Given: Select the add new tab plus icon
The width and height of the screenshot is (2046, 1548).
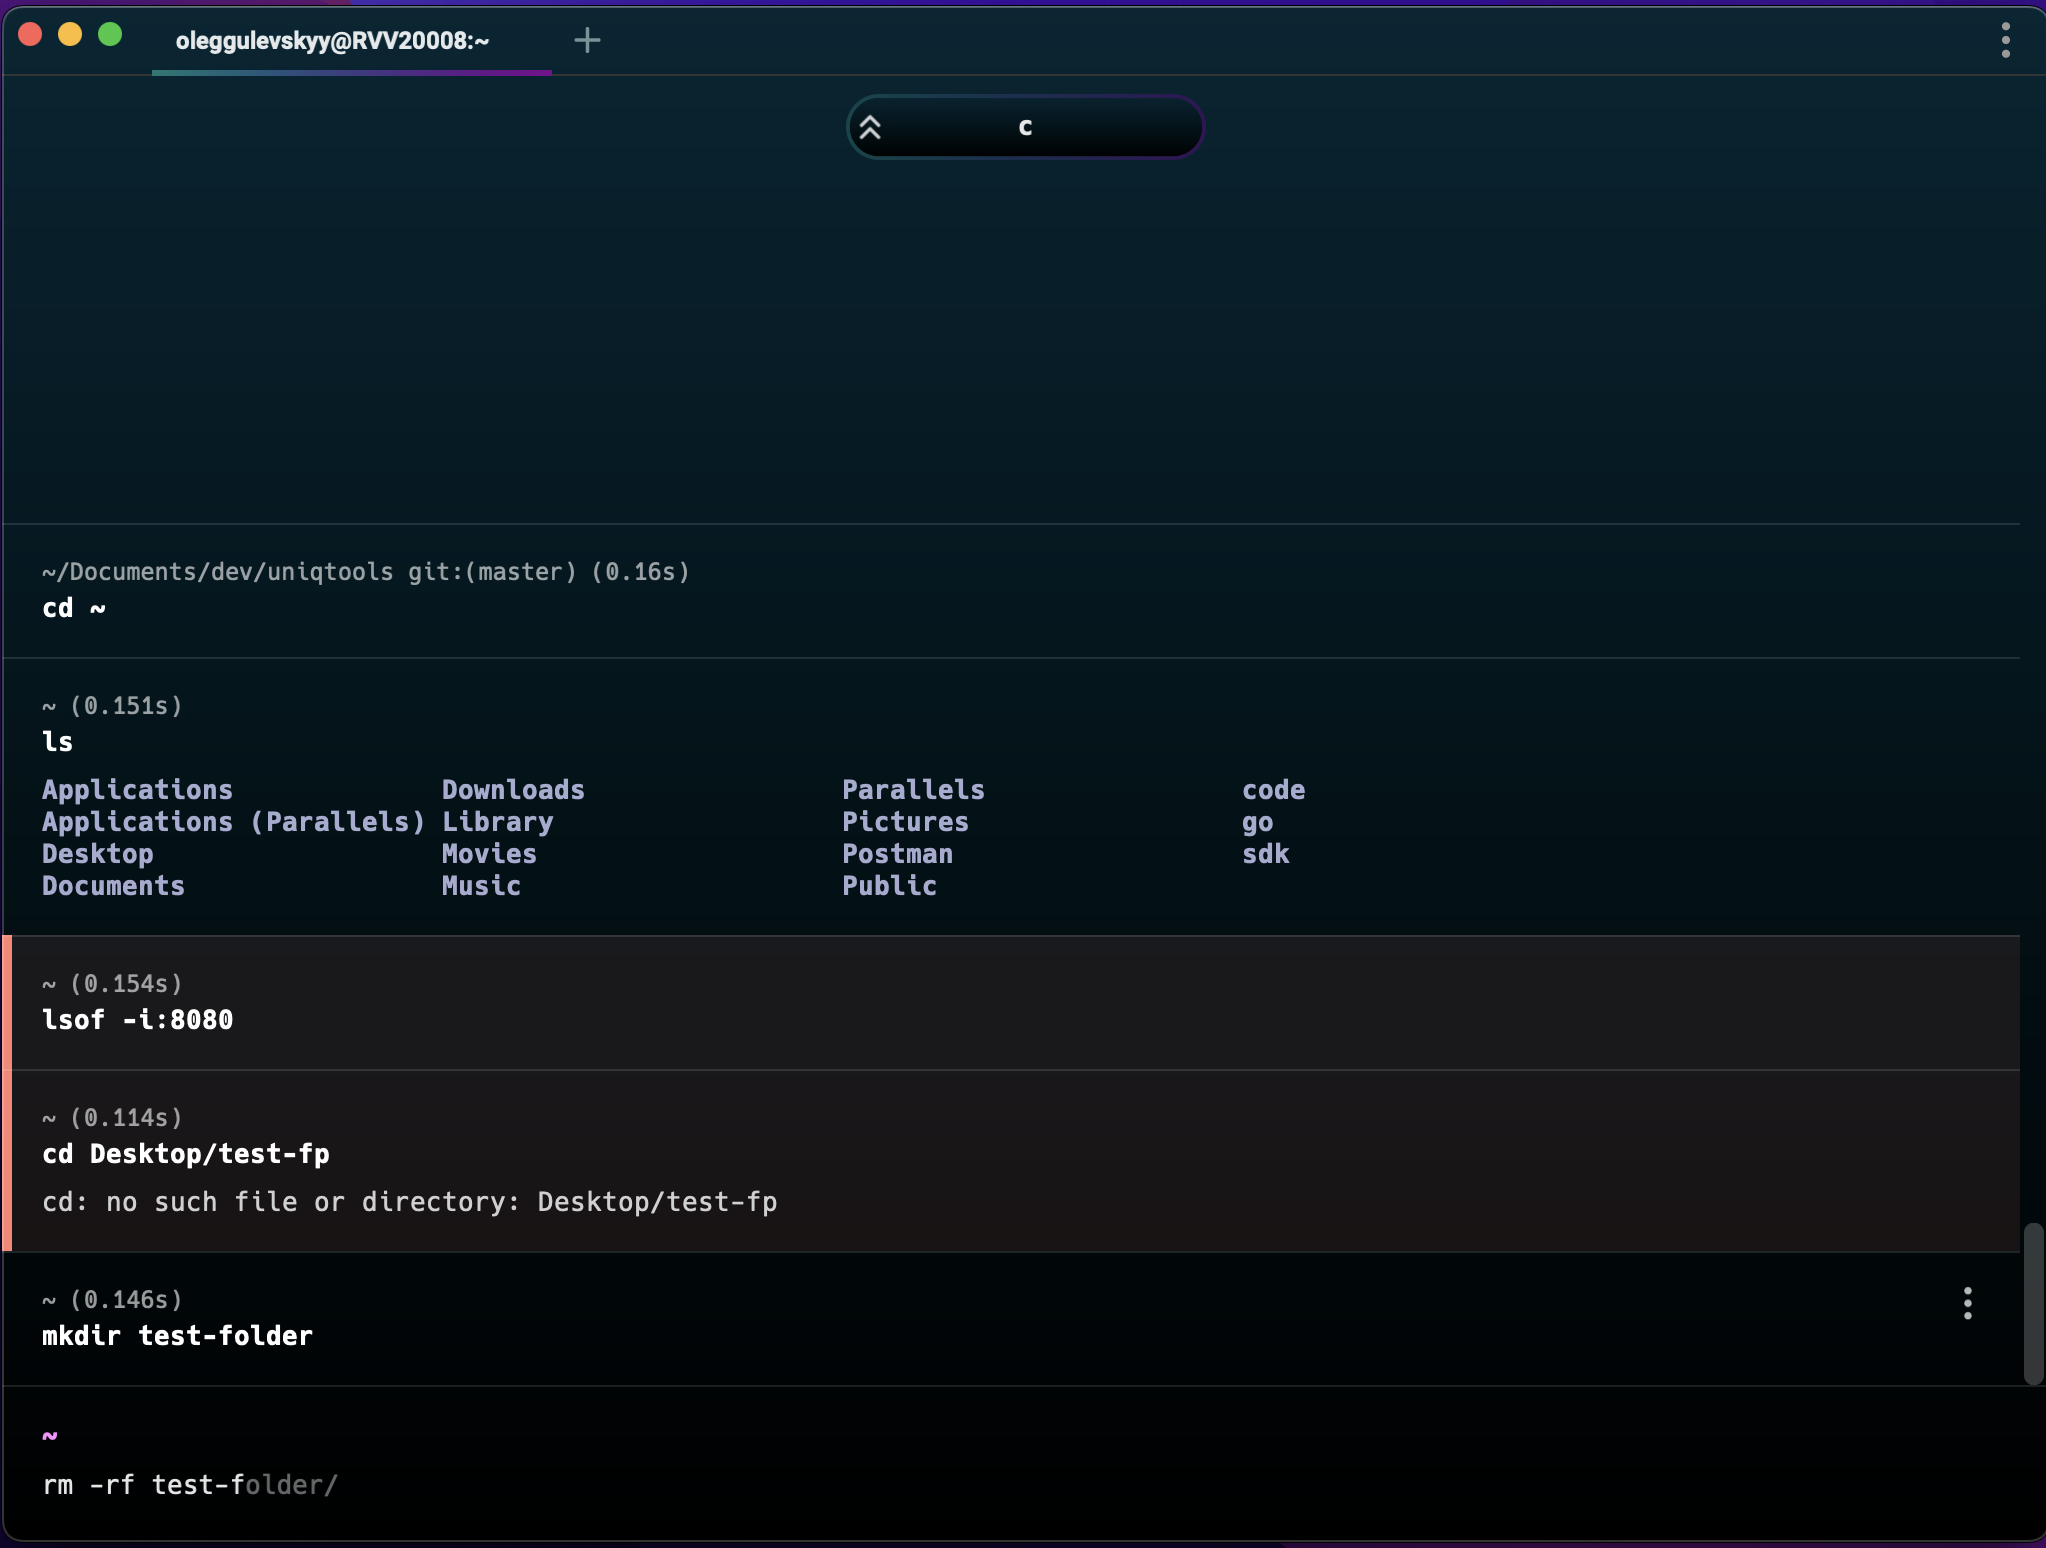Looking at the screenshot, I should point(587,41).
